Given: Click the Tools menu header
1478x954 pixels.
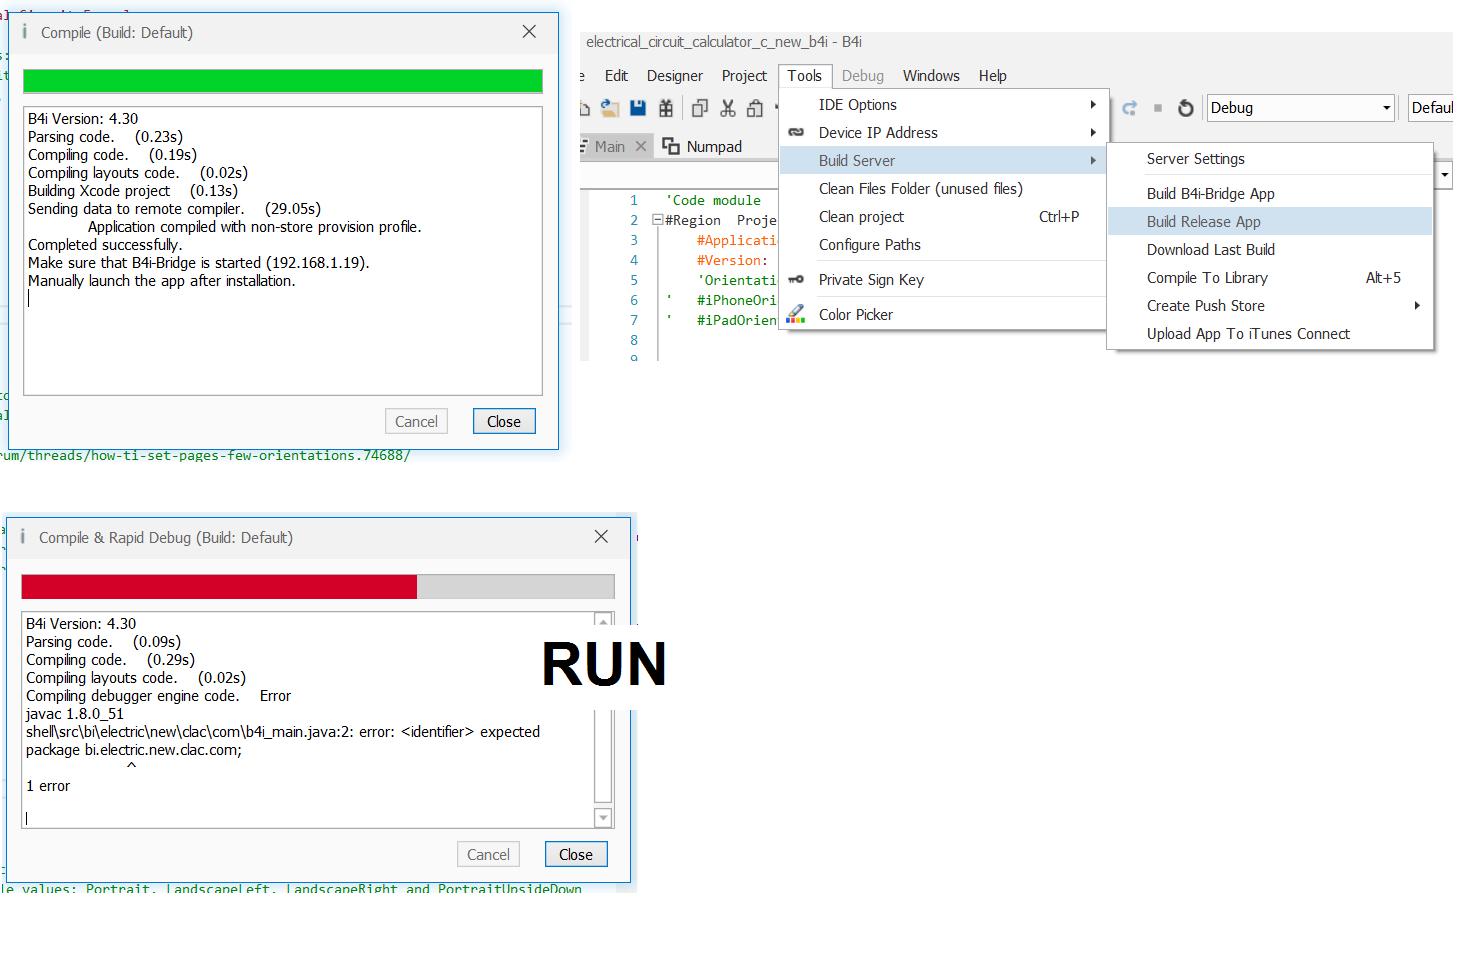Looking at the screenshot, I should click(804, 76).
